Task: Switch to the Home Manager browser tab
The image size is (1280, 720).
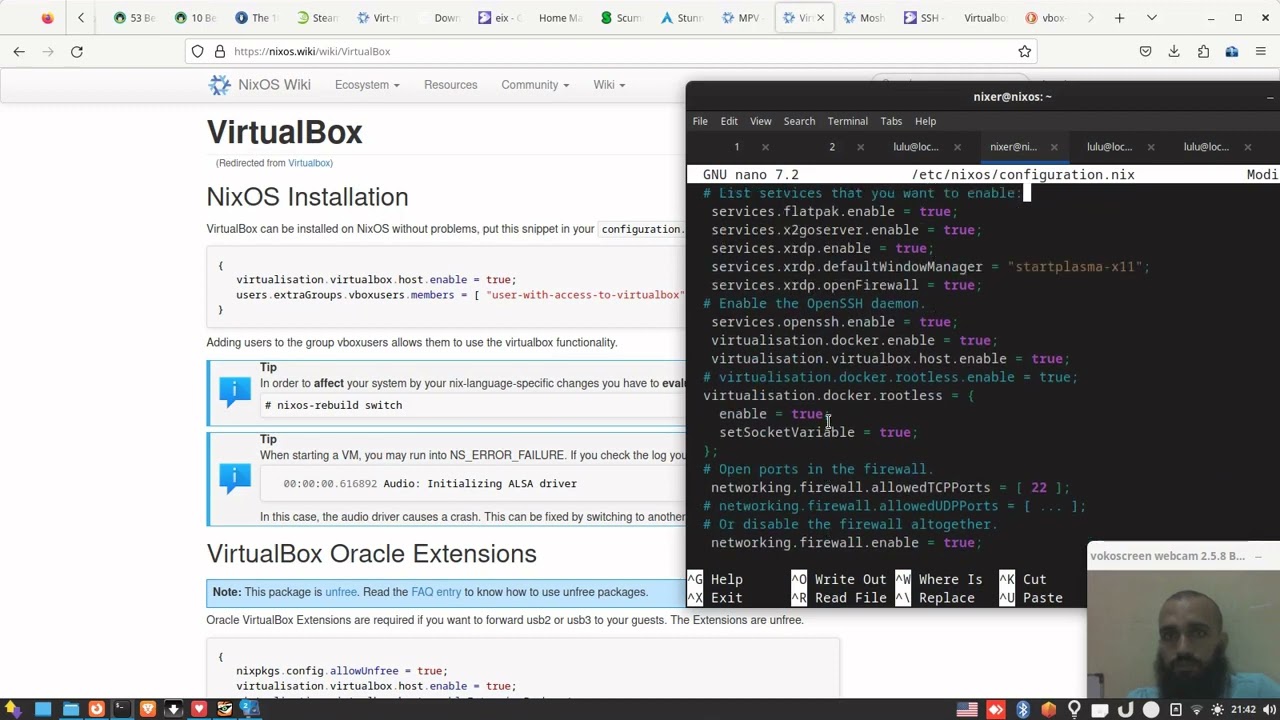Action: pos(559,18)
